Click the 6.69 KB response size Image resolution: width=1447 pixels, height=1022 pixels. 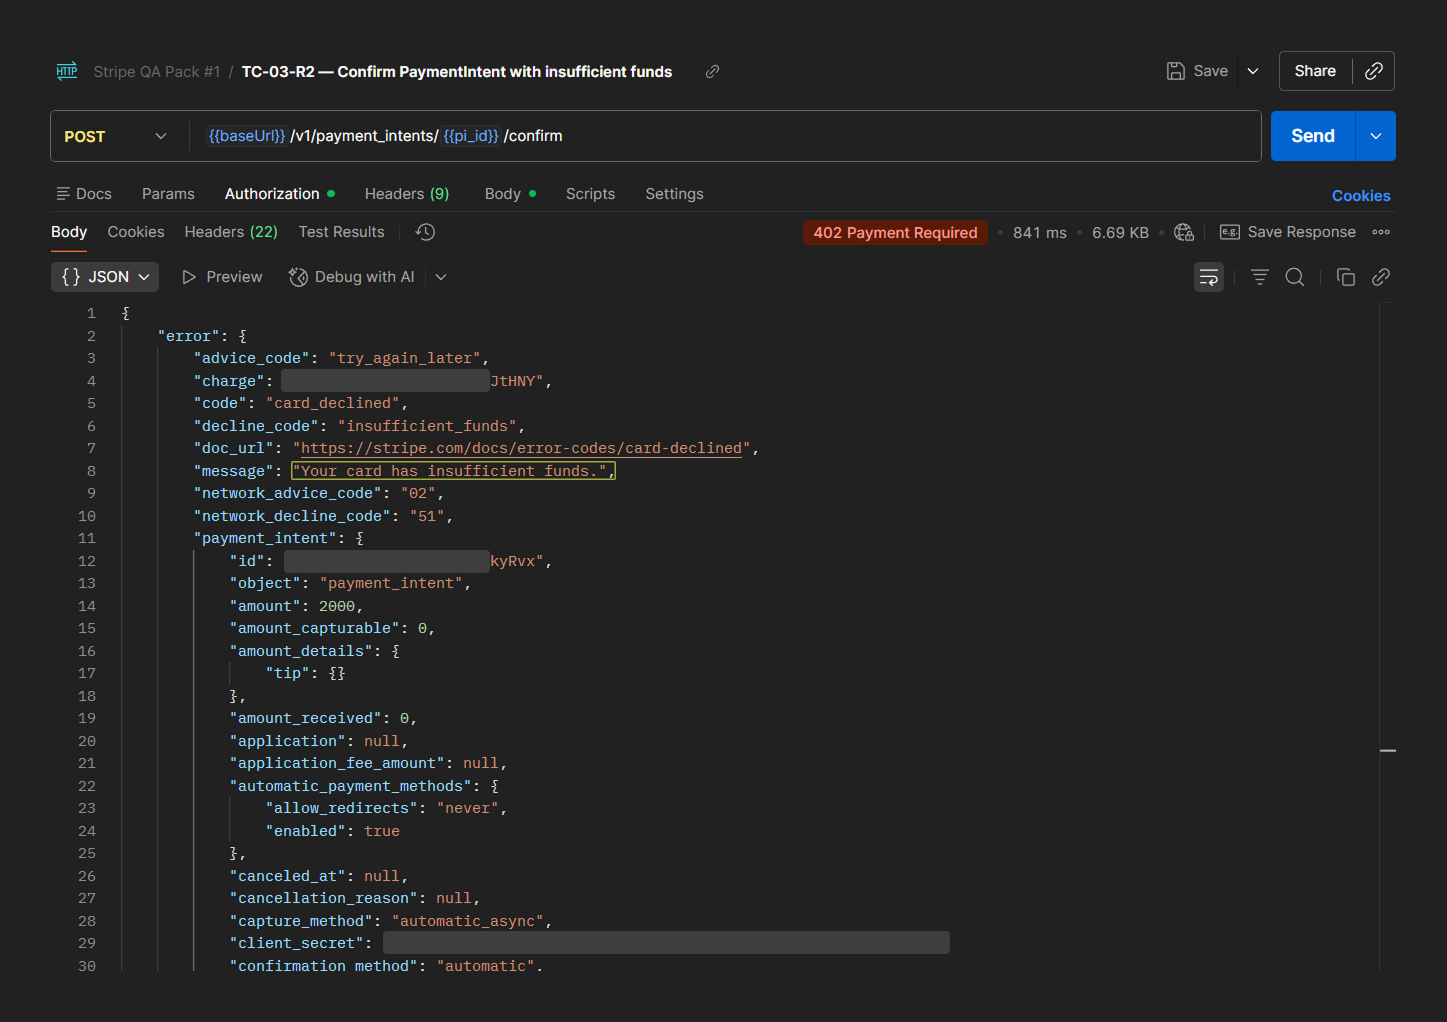1120,233
